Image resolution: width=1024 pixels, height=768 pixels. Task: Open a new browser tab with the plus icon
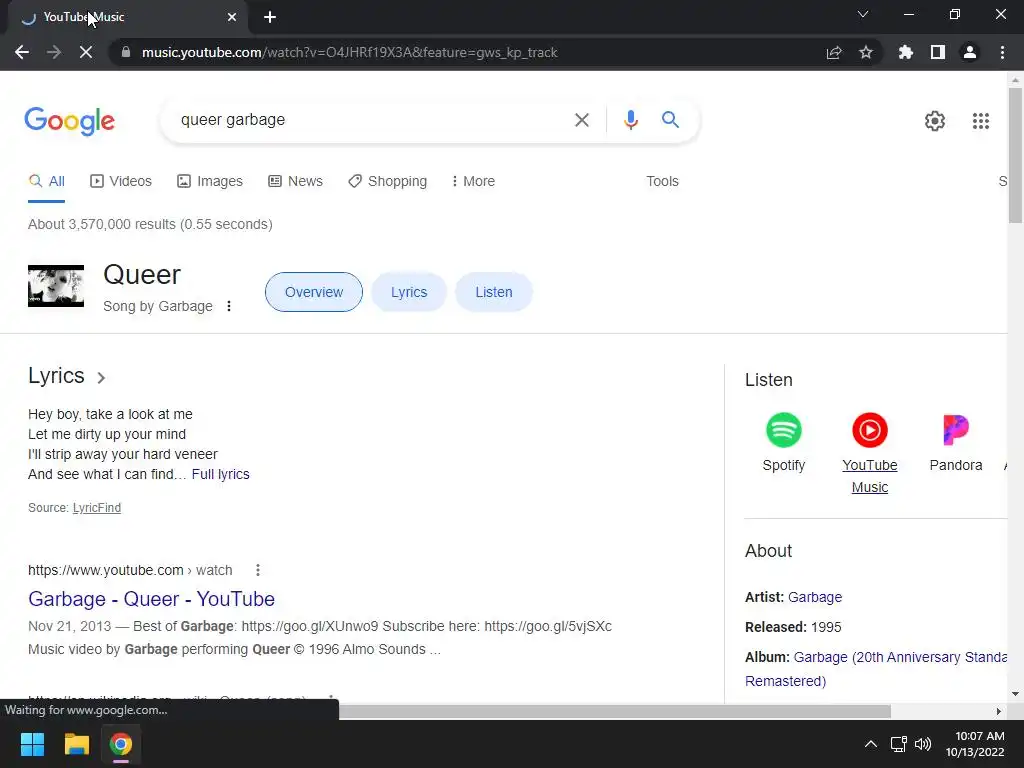pos(270,17)
